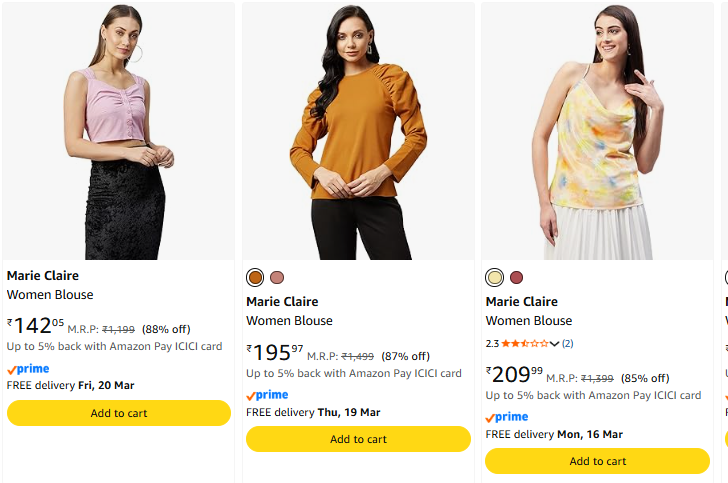The width and height of the screenshot is (728, 483).
Task: Open the yellow tie-dye camisole image
Action: (x=597, y=130)
